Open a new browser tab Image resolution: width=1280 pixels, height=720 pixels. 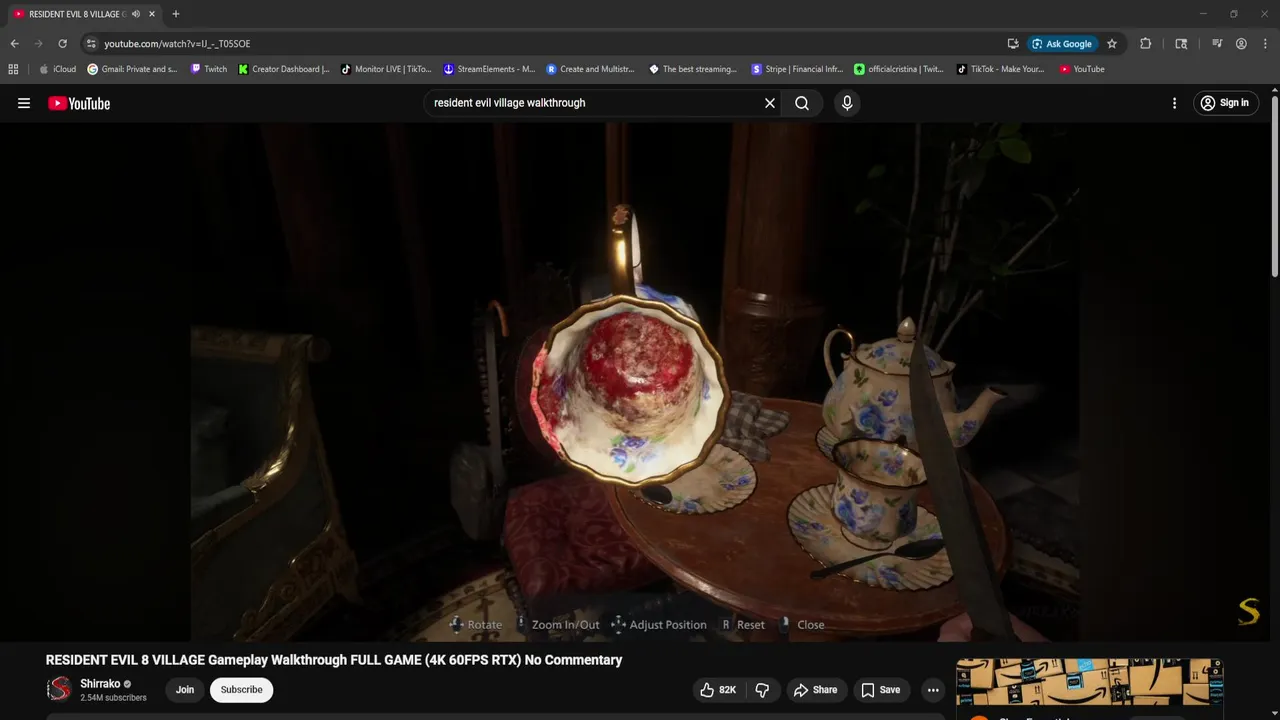click(x=176, y=14)
